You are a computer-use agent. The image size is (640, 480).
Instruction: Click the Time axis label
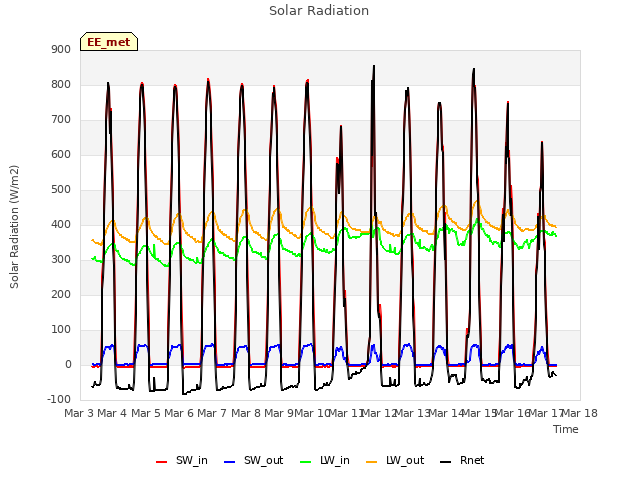pyautogui.click(x=566, y=429)
